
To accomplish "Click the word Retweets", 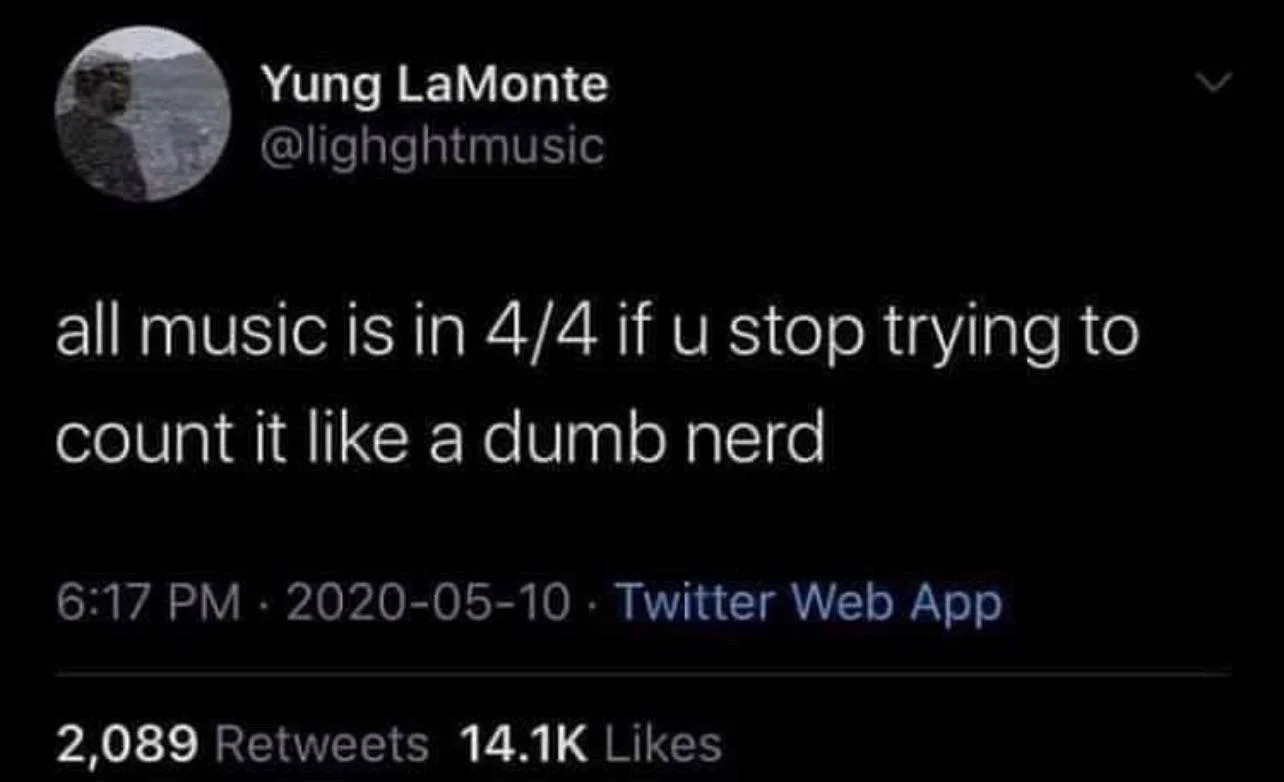I will click(322, 744).
